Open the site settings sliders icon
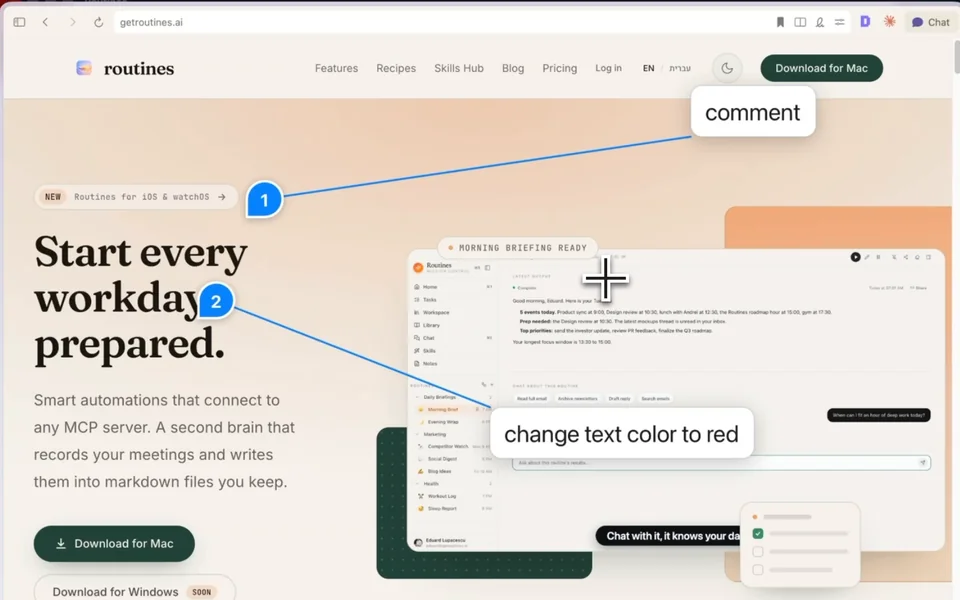960x600 pixels. [839, 22]
